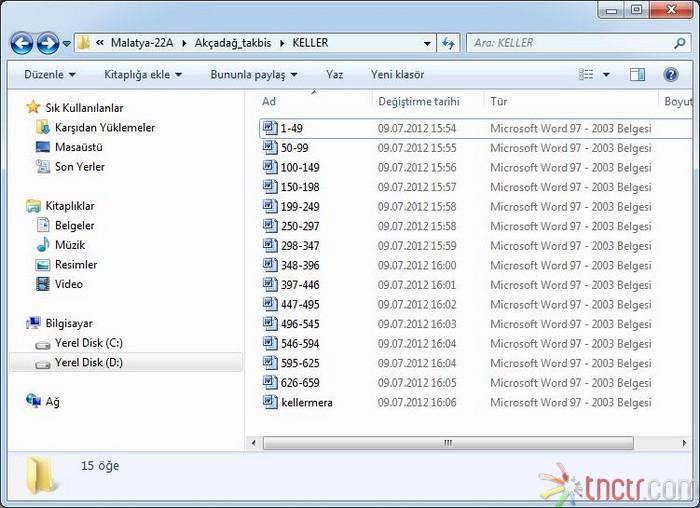Image resolution: width=700 pixels, height=508 pixels.
Task: Open Masaüstü in navigation pane
Action: click(79, 147)
